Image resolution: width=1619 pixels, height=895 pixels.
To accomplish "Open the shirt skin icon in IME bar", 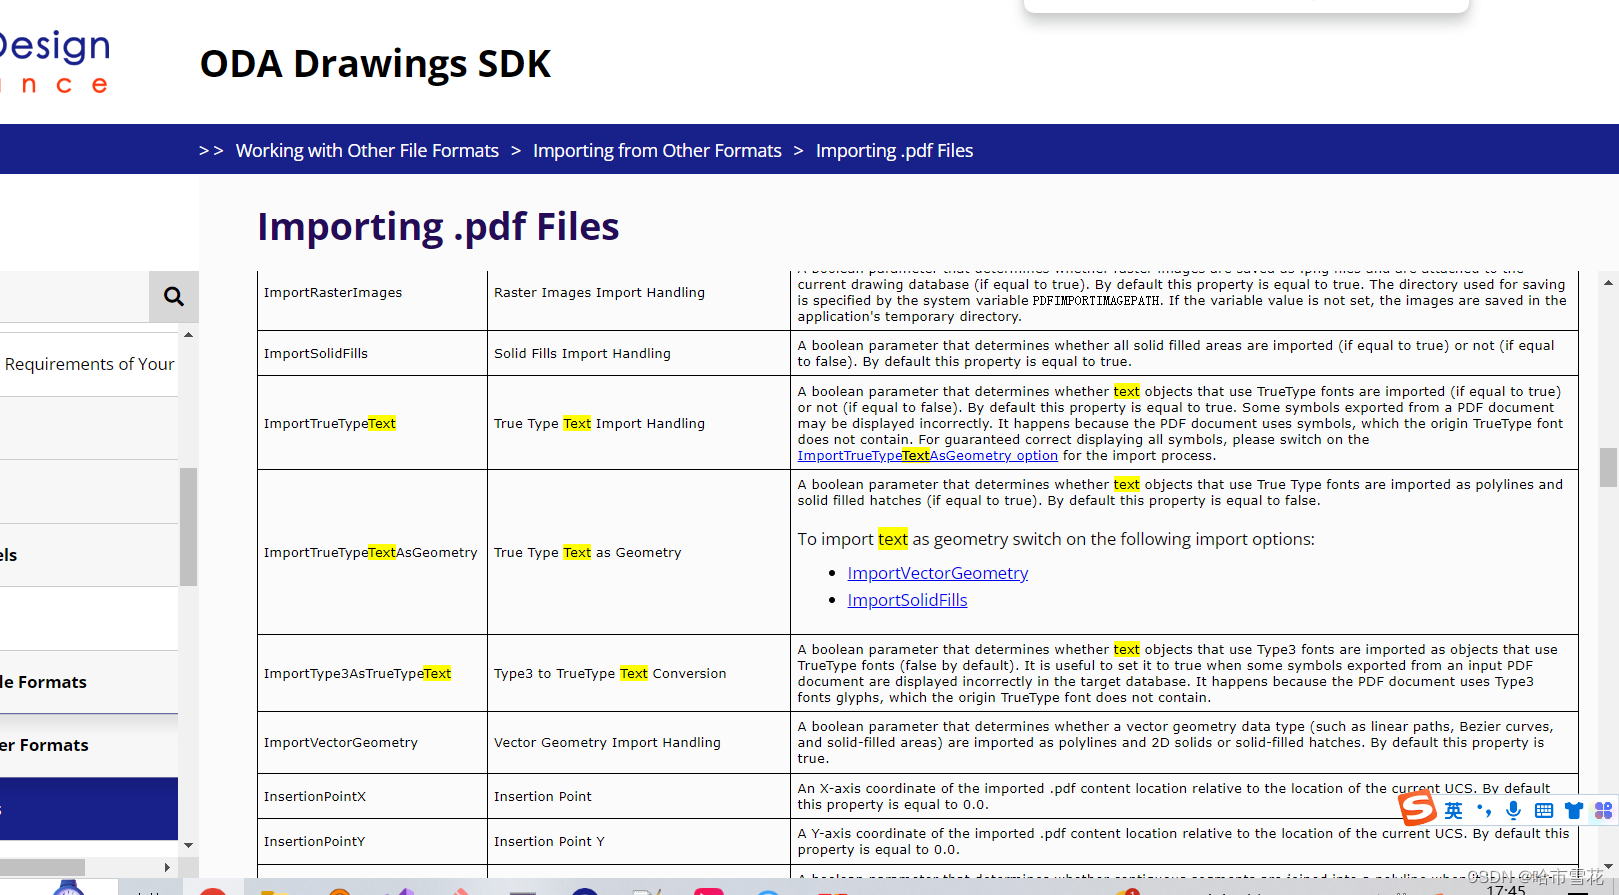I will (1574, 811).
